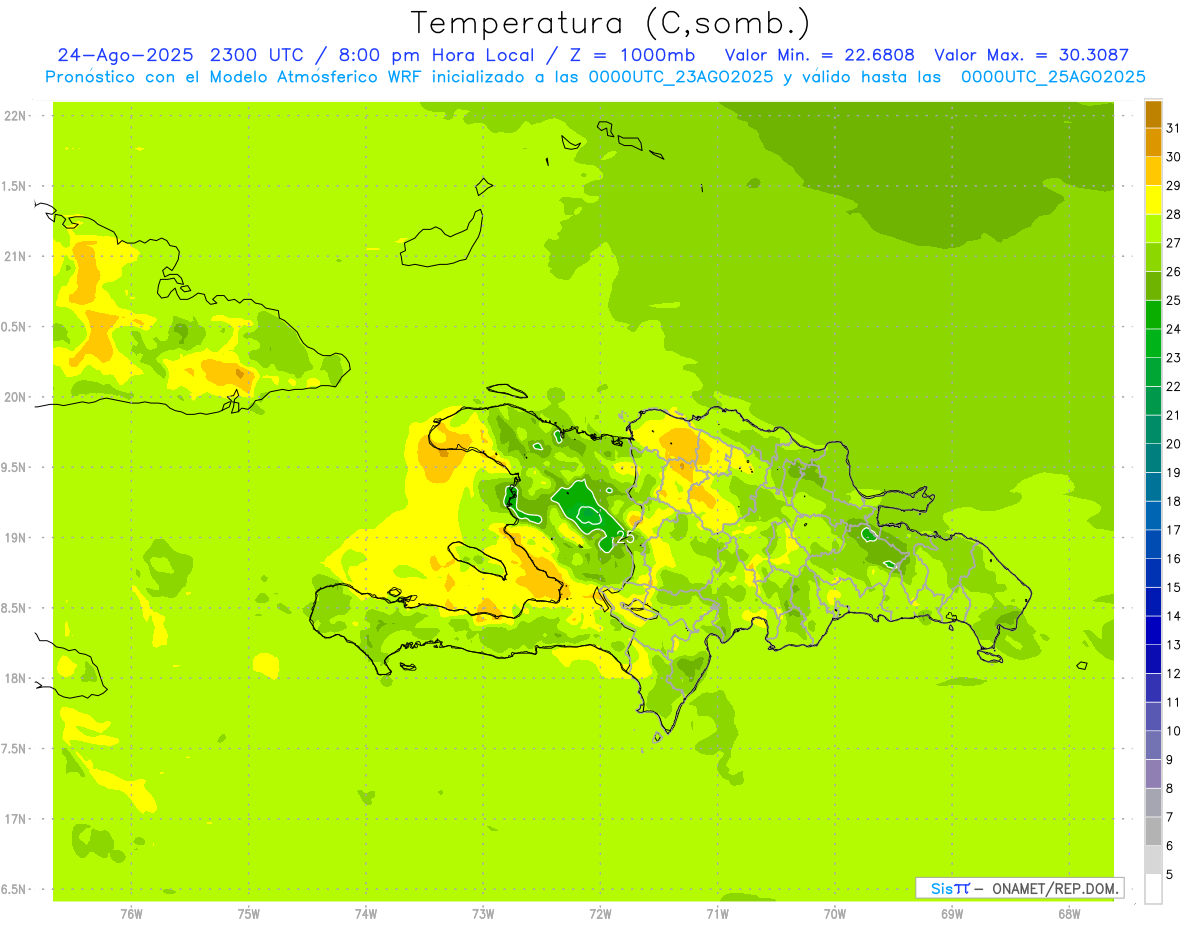Click the '22N' latitude label
1200x927 pixels.
pyautogui.click(x=17, y=116)
